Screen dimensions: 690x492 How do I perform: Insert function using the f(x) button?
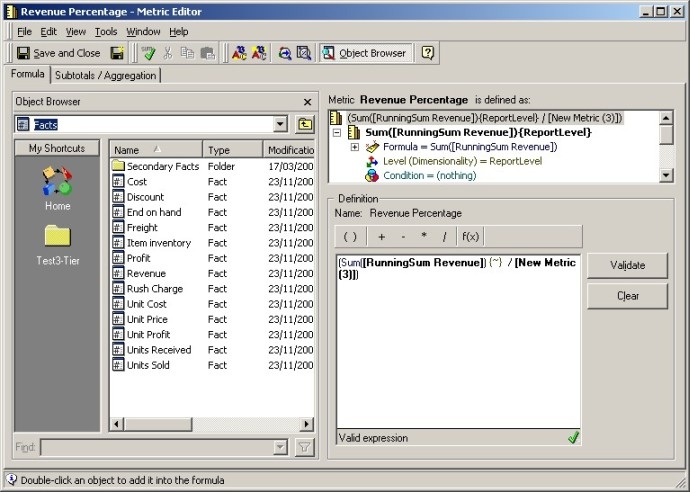pyautogui.click(x=470, y=237)
